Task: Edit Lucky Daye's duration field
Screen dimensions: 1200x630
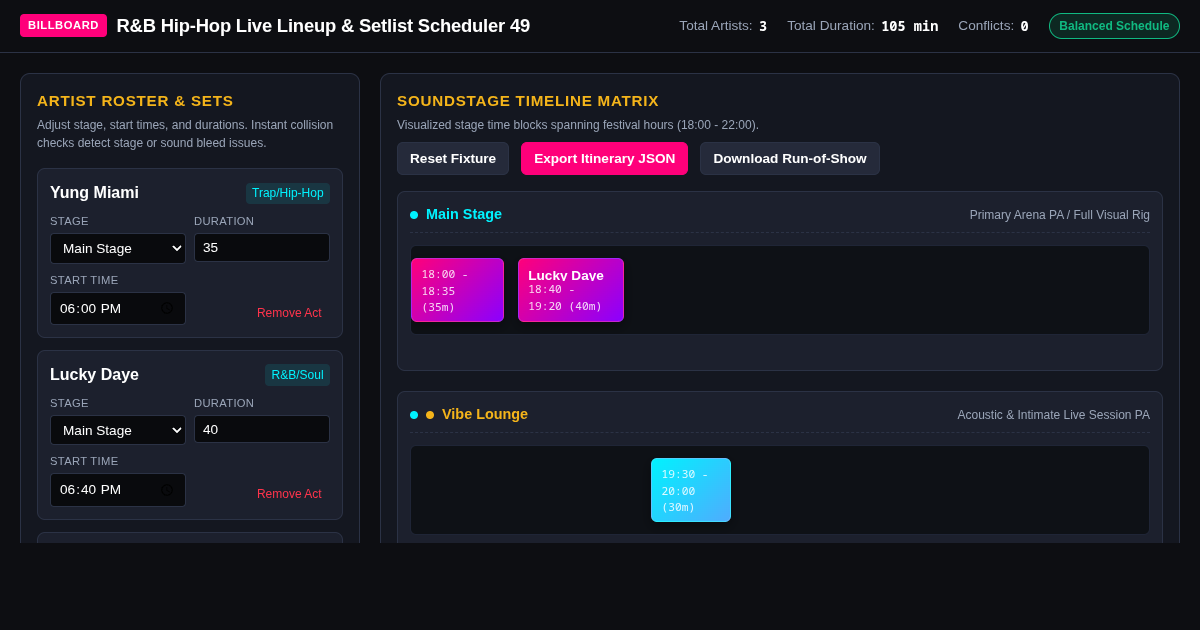Action: coord(262,429)
